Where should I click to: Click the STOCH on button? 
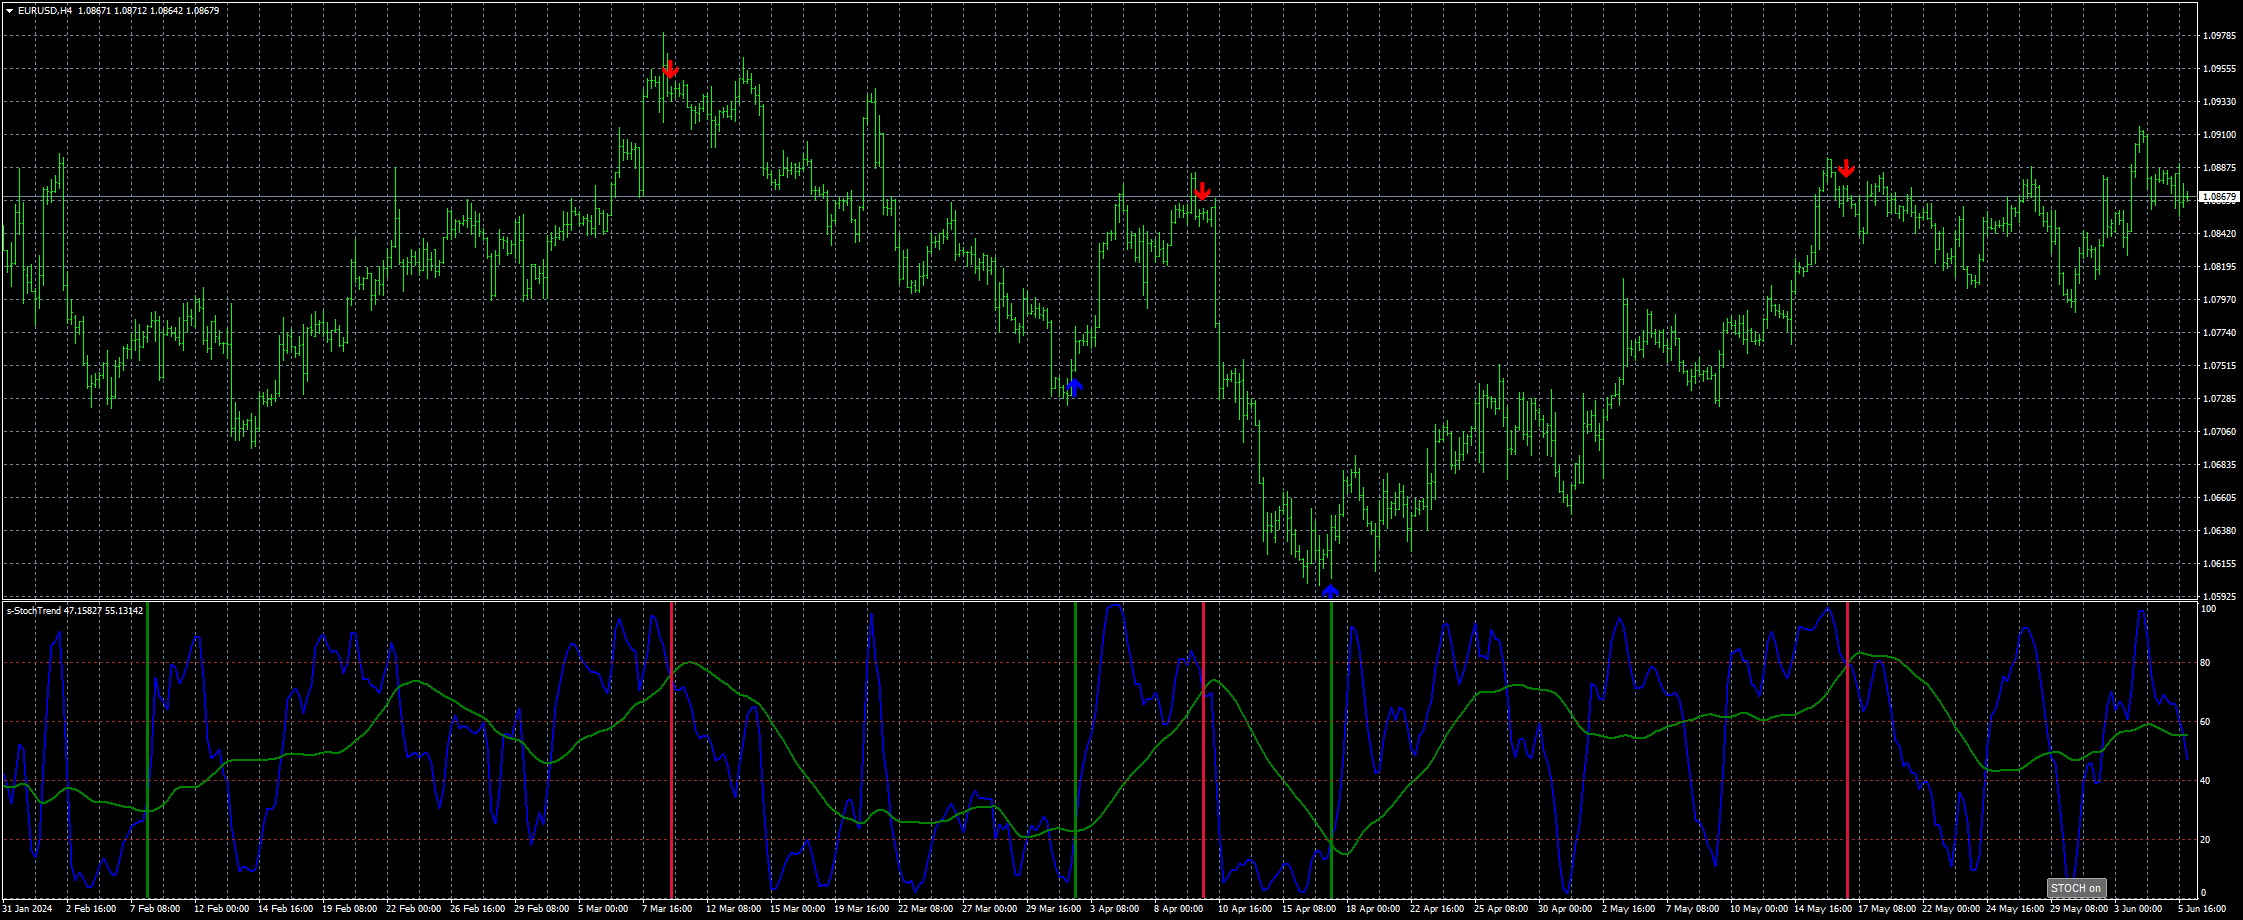(x=2076, y=888)
